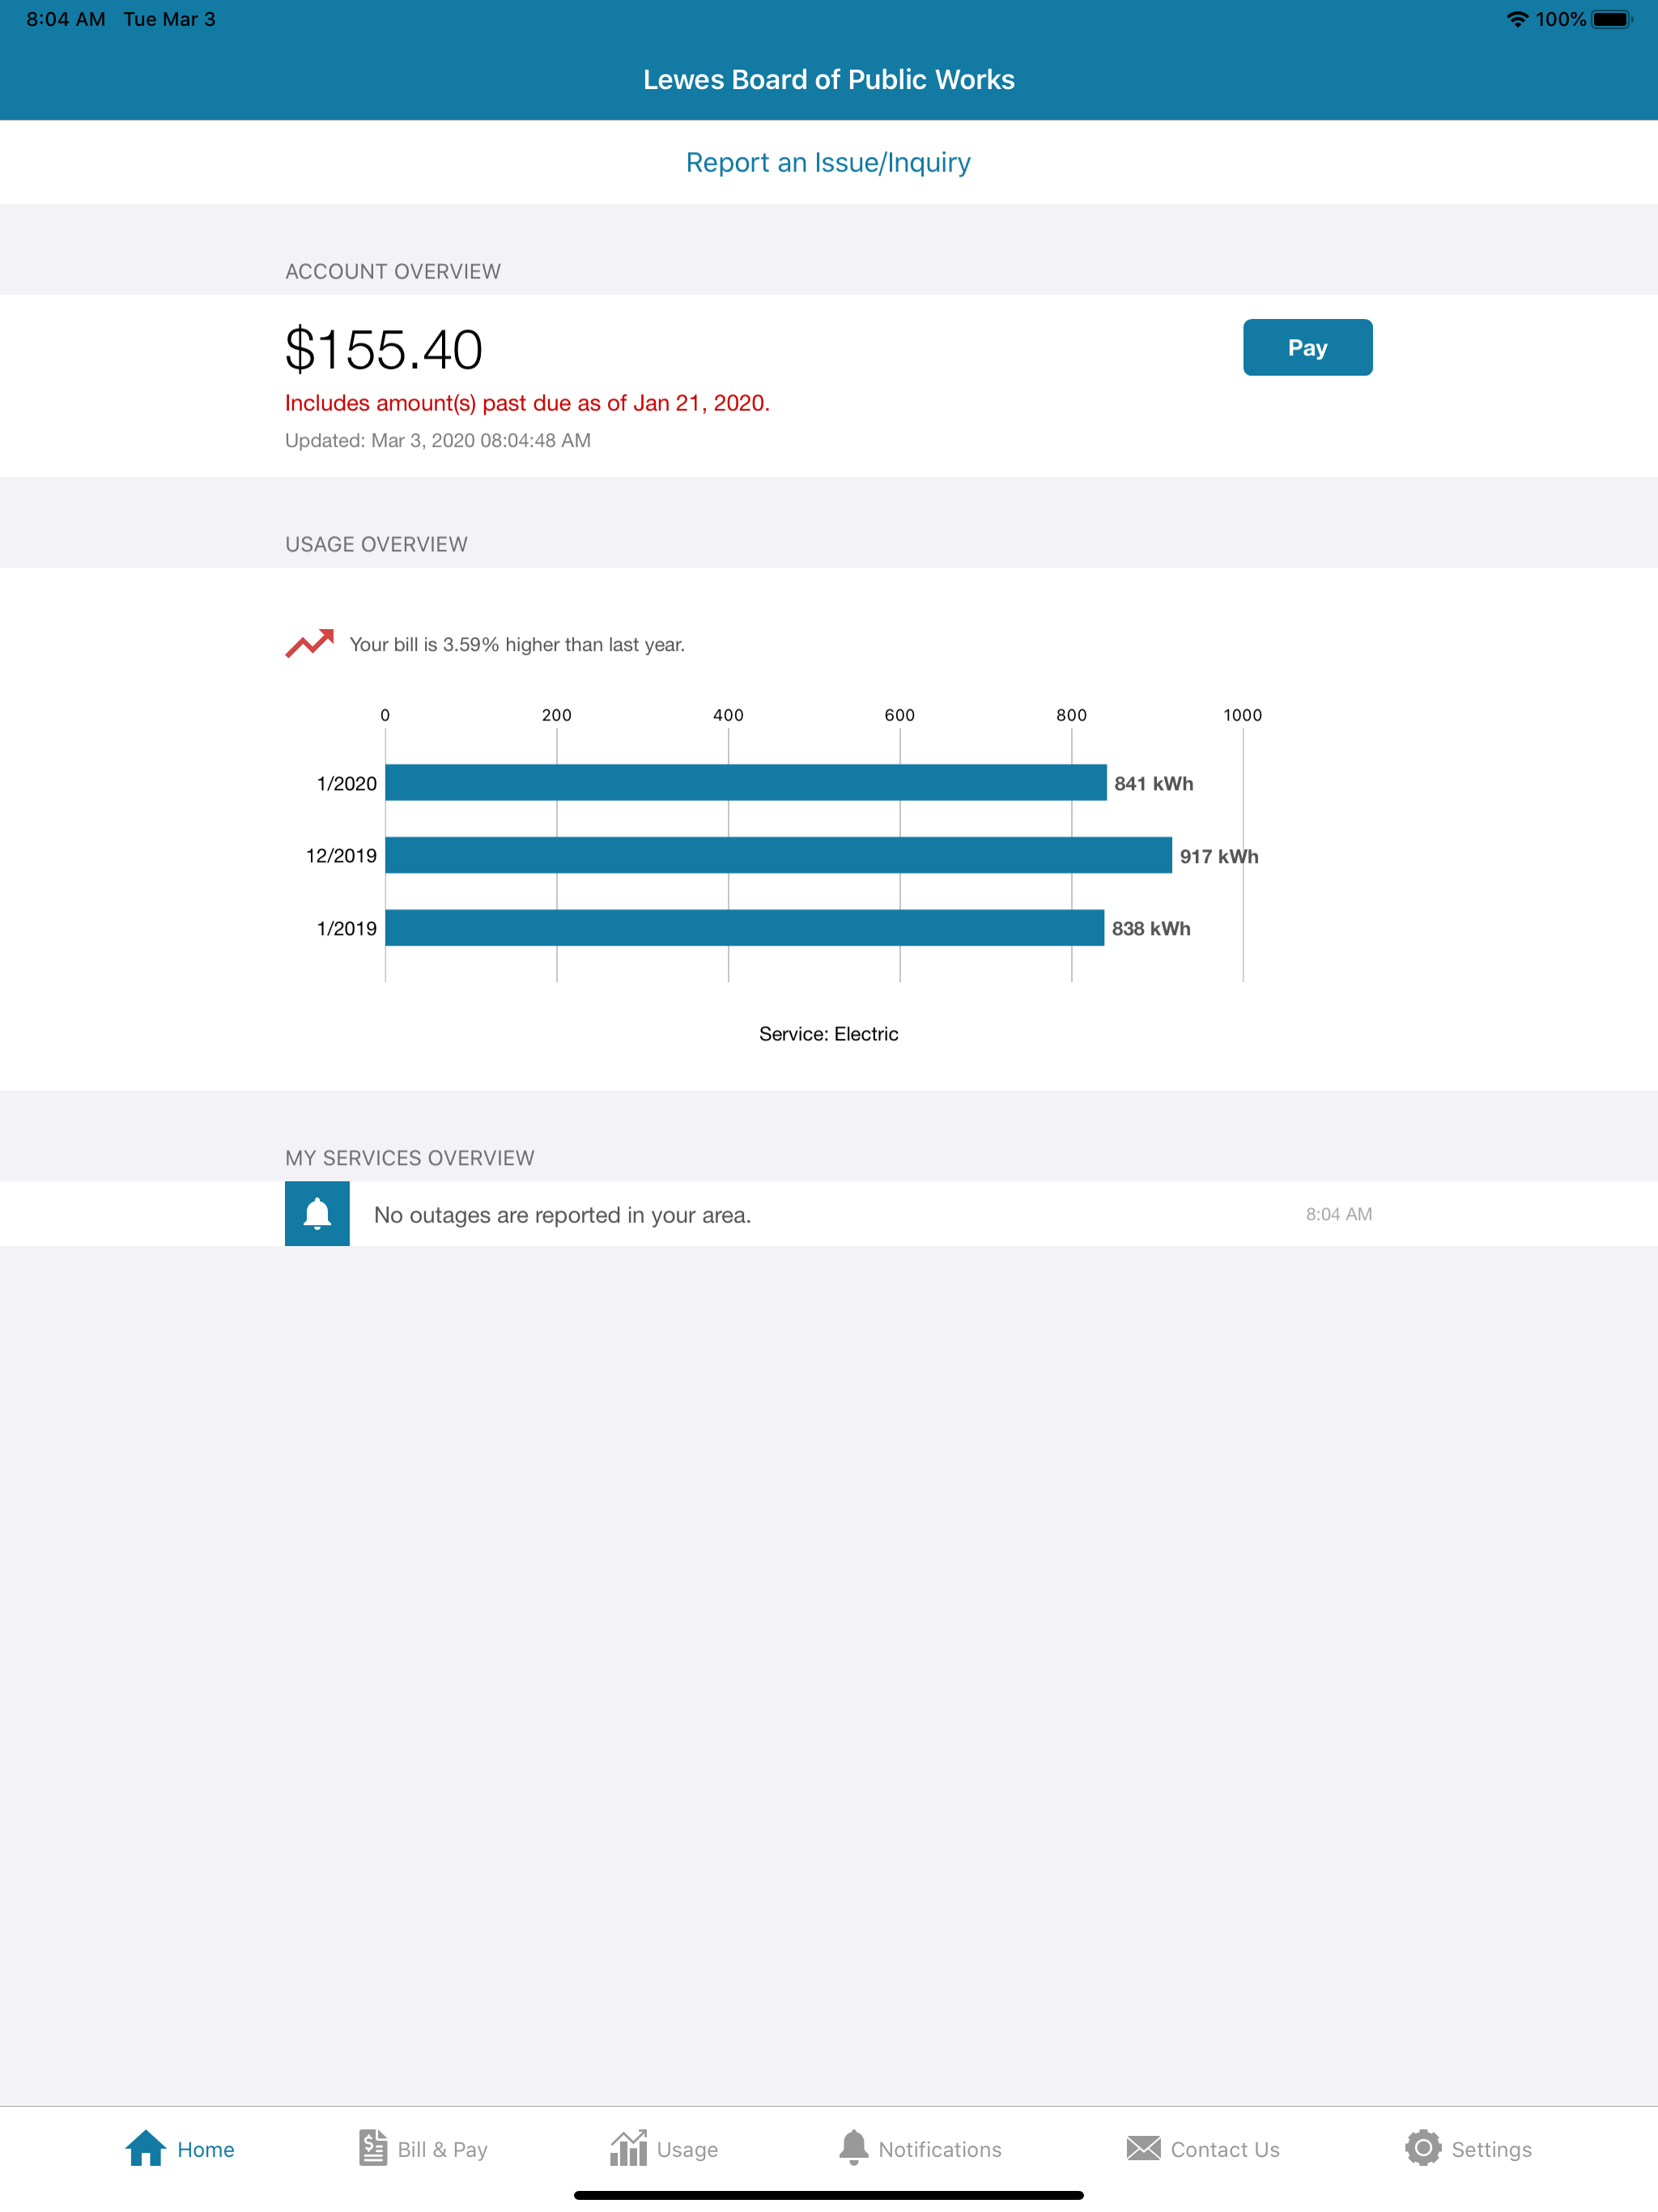The width and height of the screenshot is (1658, 2212).
Task: Tap the 1/2020 axis label
Action: pyautogui.click(x=347, y=784)
